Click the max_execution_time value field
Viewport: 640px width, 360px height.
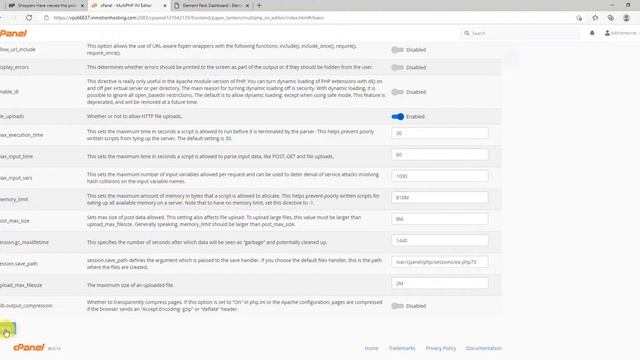pos(440,133)
